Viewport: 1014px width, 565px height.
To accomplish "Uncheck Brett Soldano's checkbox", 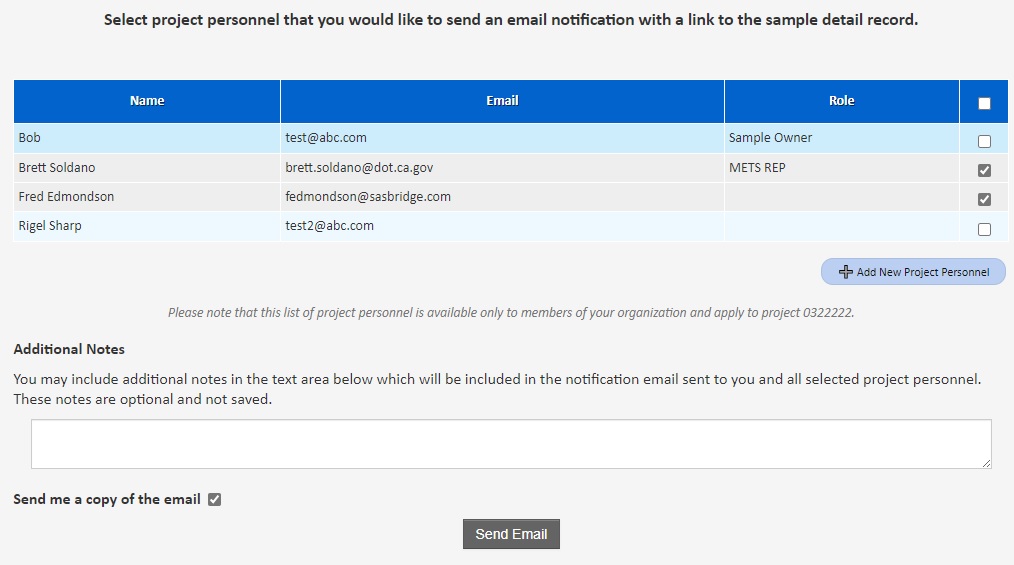I will point(984,170).
